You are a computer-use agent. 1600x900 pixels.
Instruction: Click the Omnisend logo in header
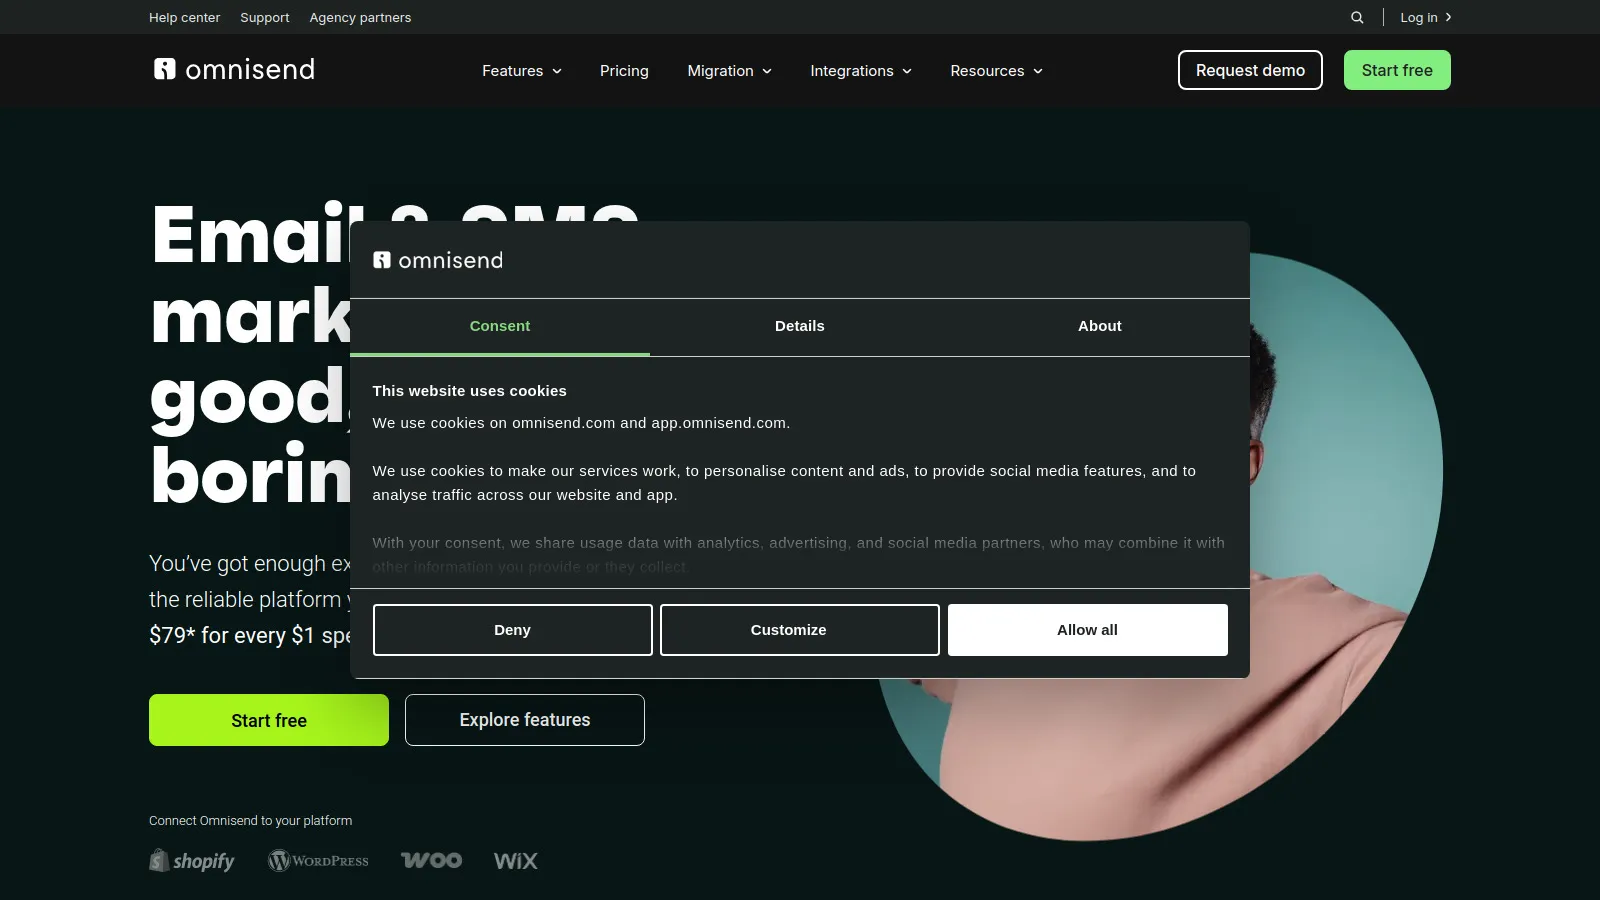(234, 69)
